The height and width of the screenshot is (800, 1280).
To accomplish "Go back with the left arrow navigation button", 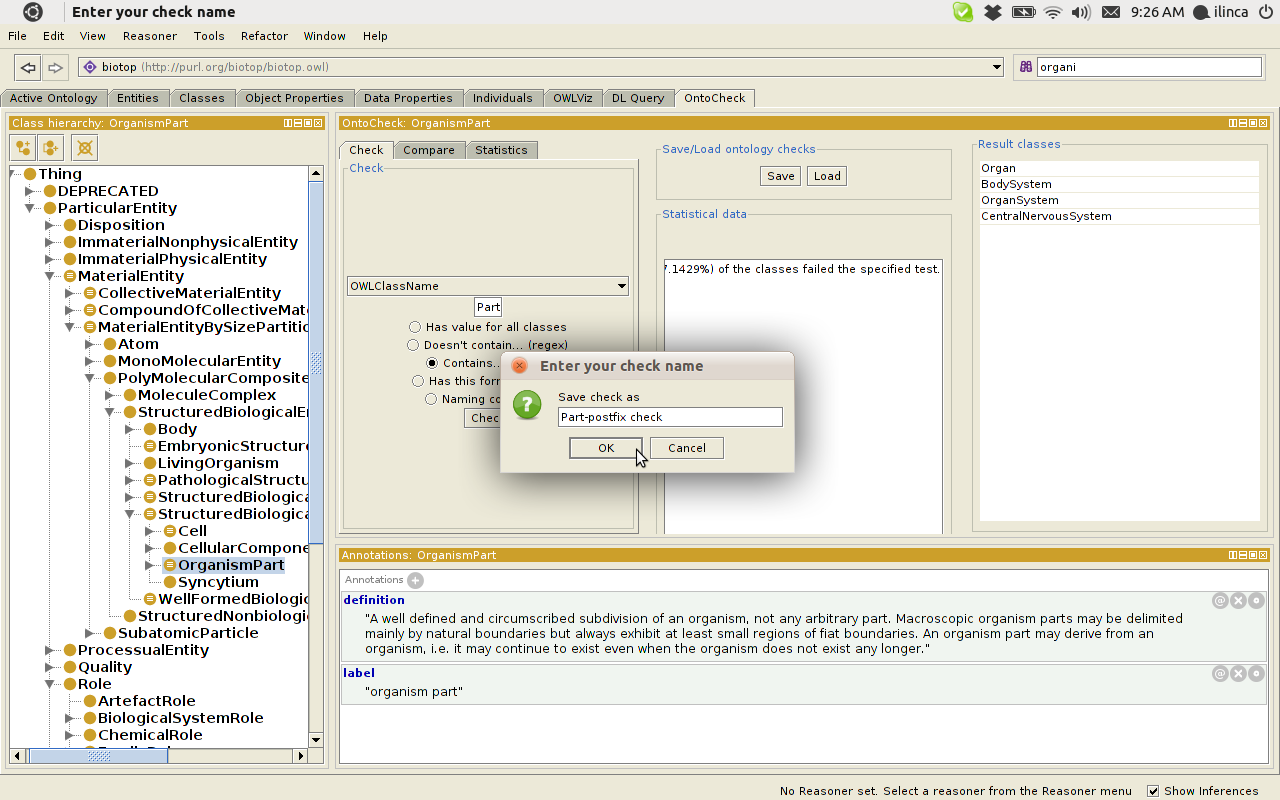I will (28, 67).
